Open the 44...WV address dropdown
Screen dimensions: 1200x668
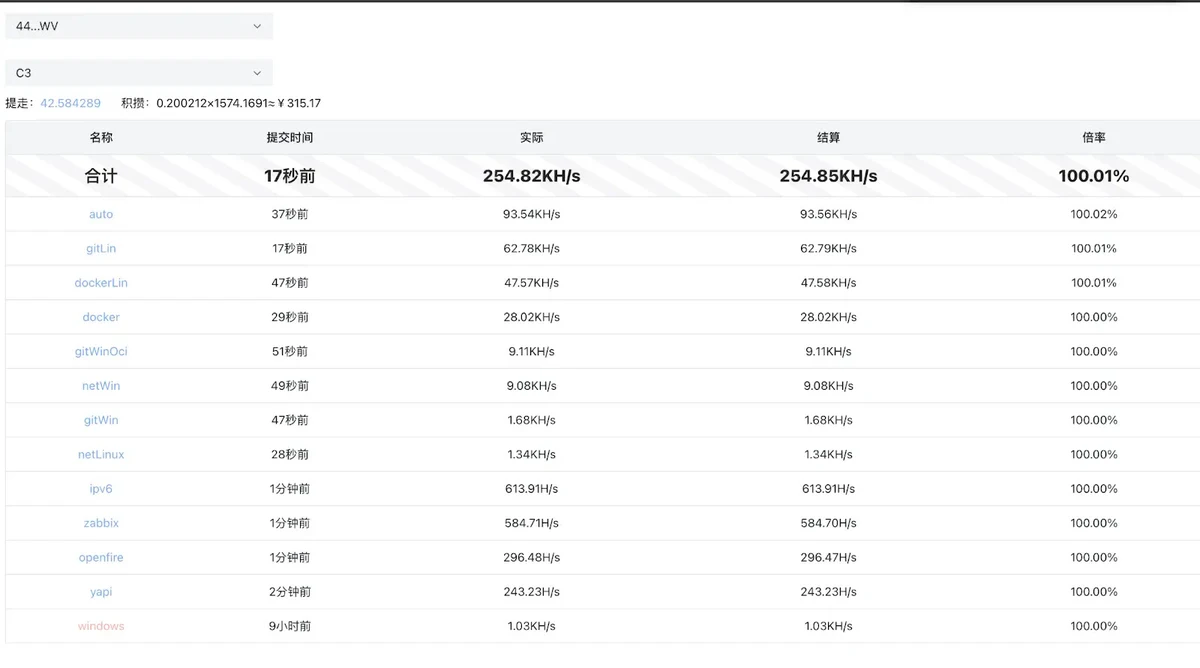[x=138, y=26]
